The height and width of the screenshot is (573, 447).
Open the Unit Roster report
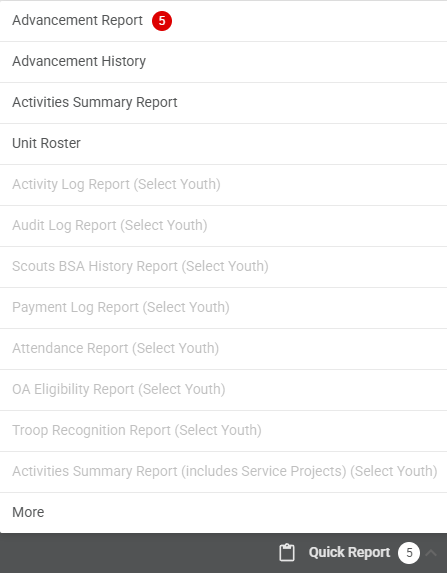(x=223, y=144)
